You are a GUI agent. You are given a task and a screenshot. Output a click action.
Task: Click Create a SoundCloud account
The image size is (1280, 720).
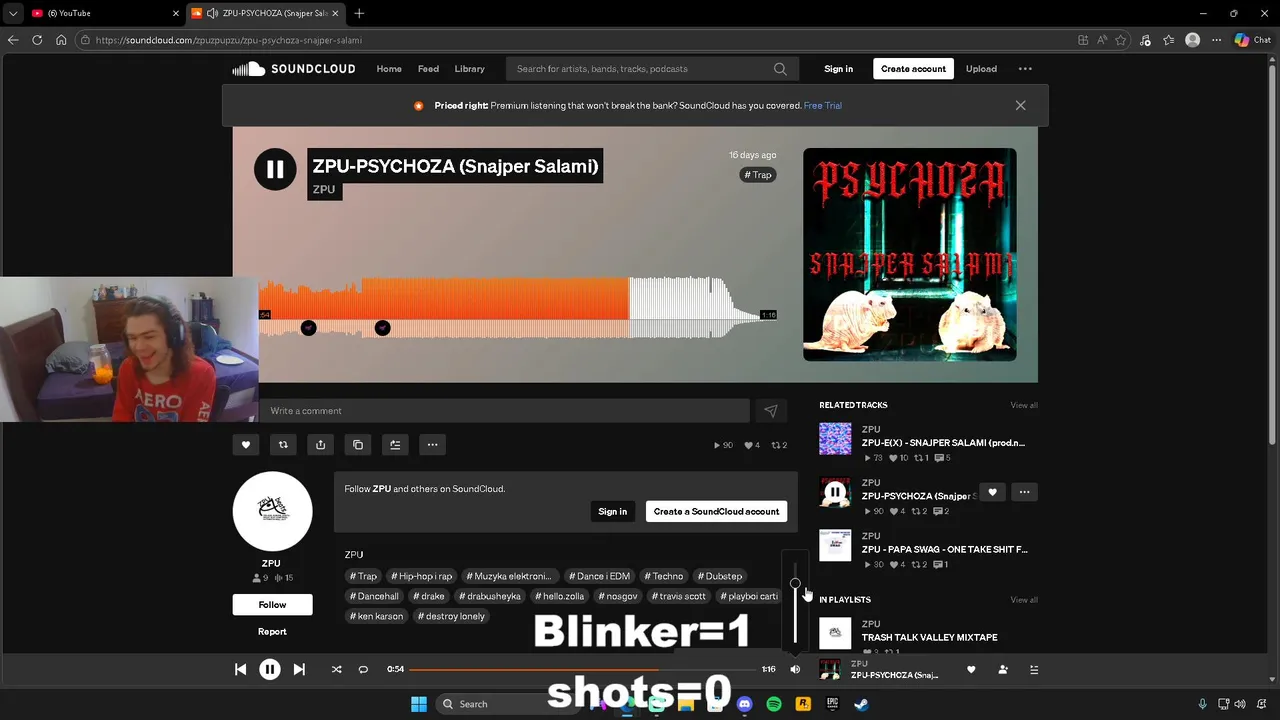tap(716, 512)
